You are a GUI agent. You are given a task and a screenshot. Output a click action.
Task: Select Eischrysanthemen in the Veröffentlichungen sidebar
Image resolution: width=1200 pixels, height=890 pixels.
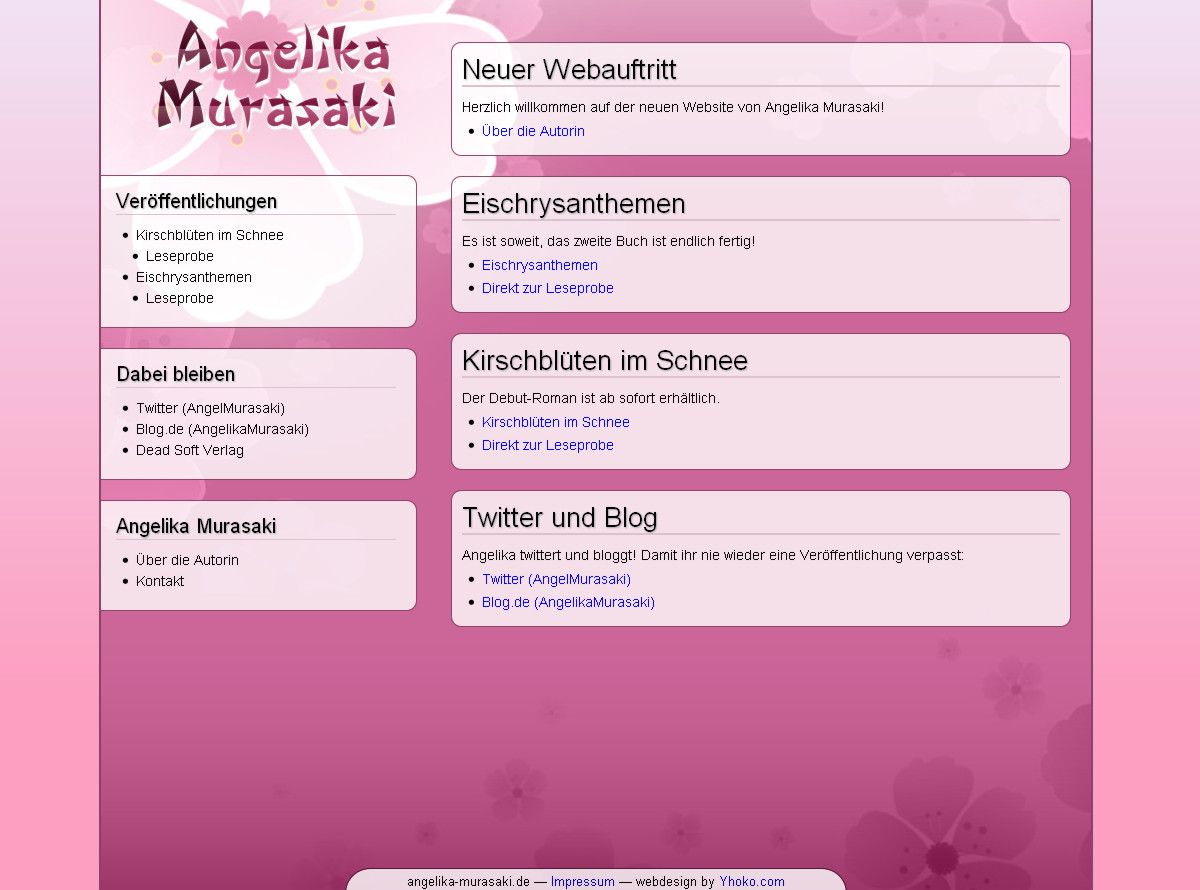click(x=193, y=277)
